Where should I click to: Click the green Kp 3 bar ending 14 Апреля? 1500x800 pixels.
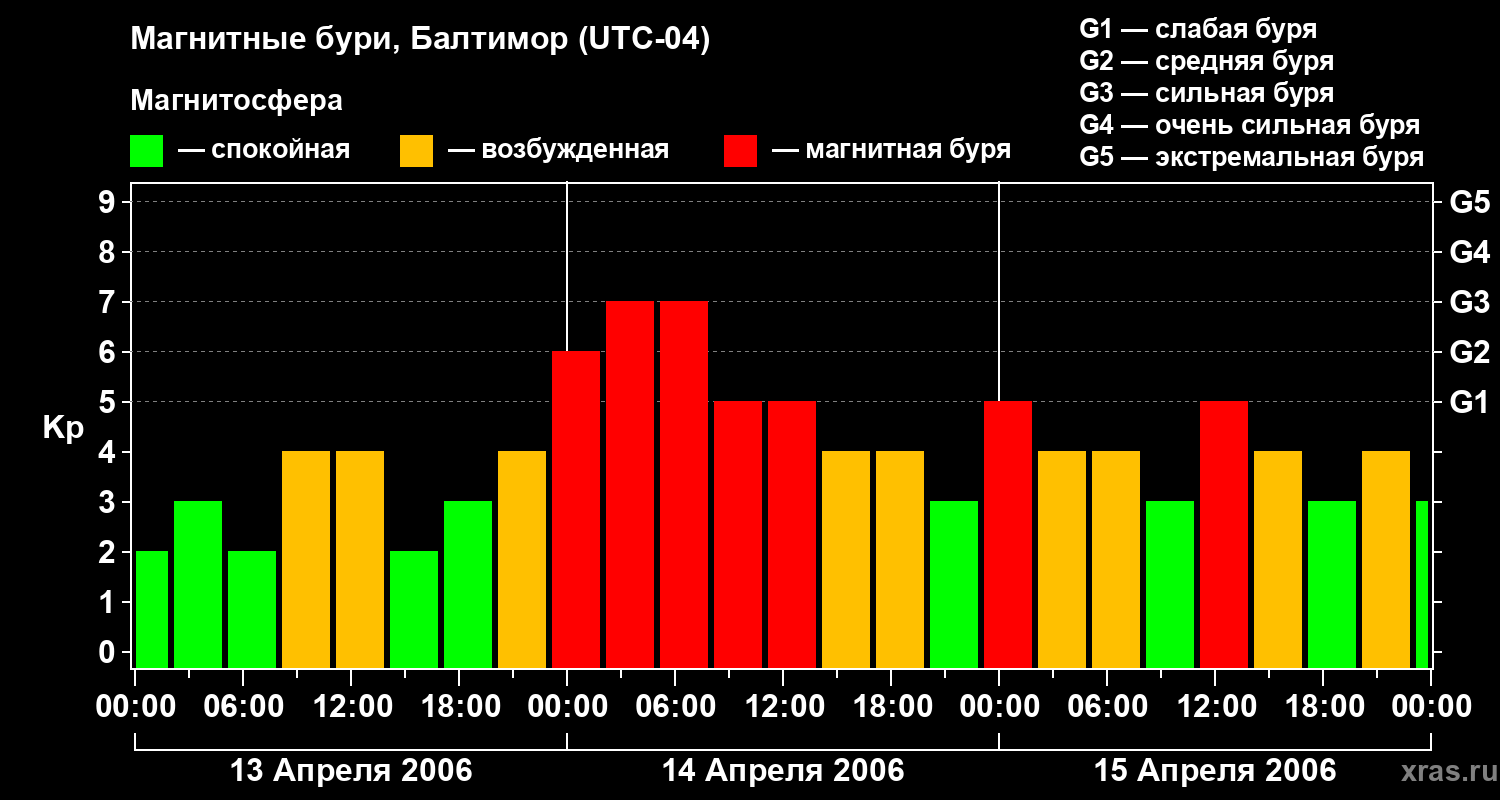(954, 585)
